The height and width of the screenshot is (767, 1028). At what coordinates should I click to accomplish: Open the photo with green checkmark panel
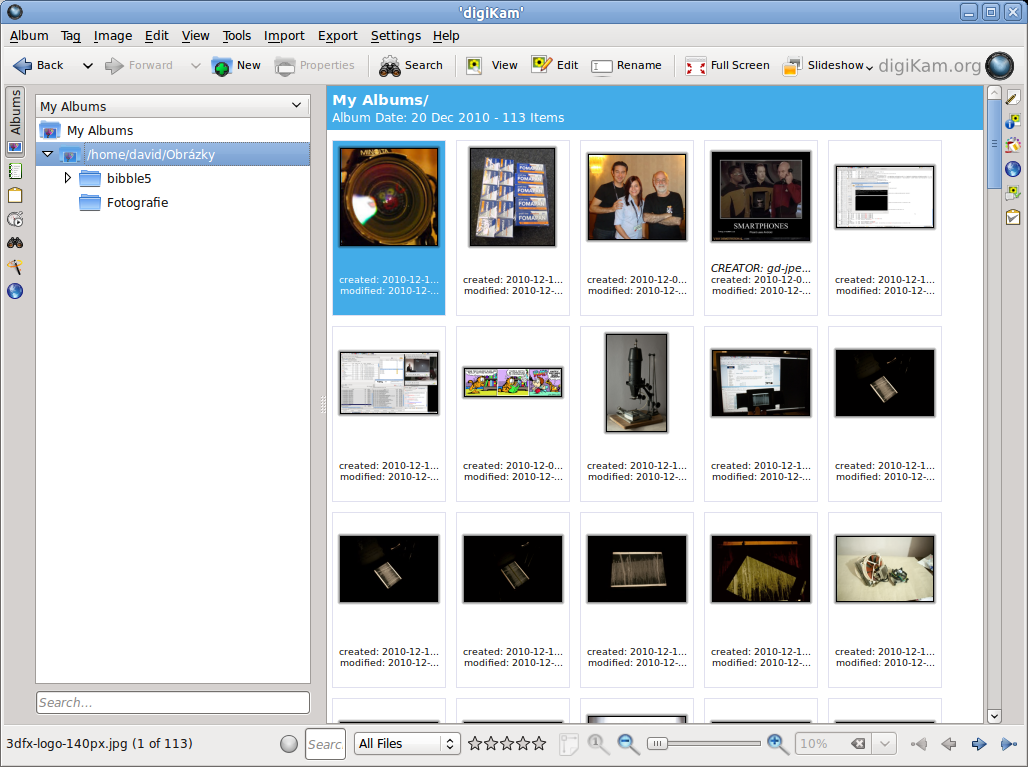(1013, 193)
